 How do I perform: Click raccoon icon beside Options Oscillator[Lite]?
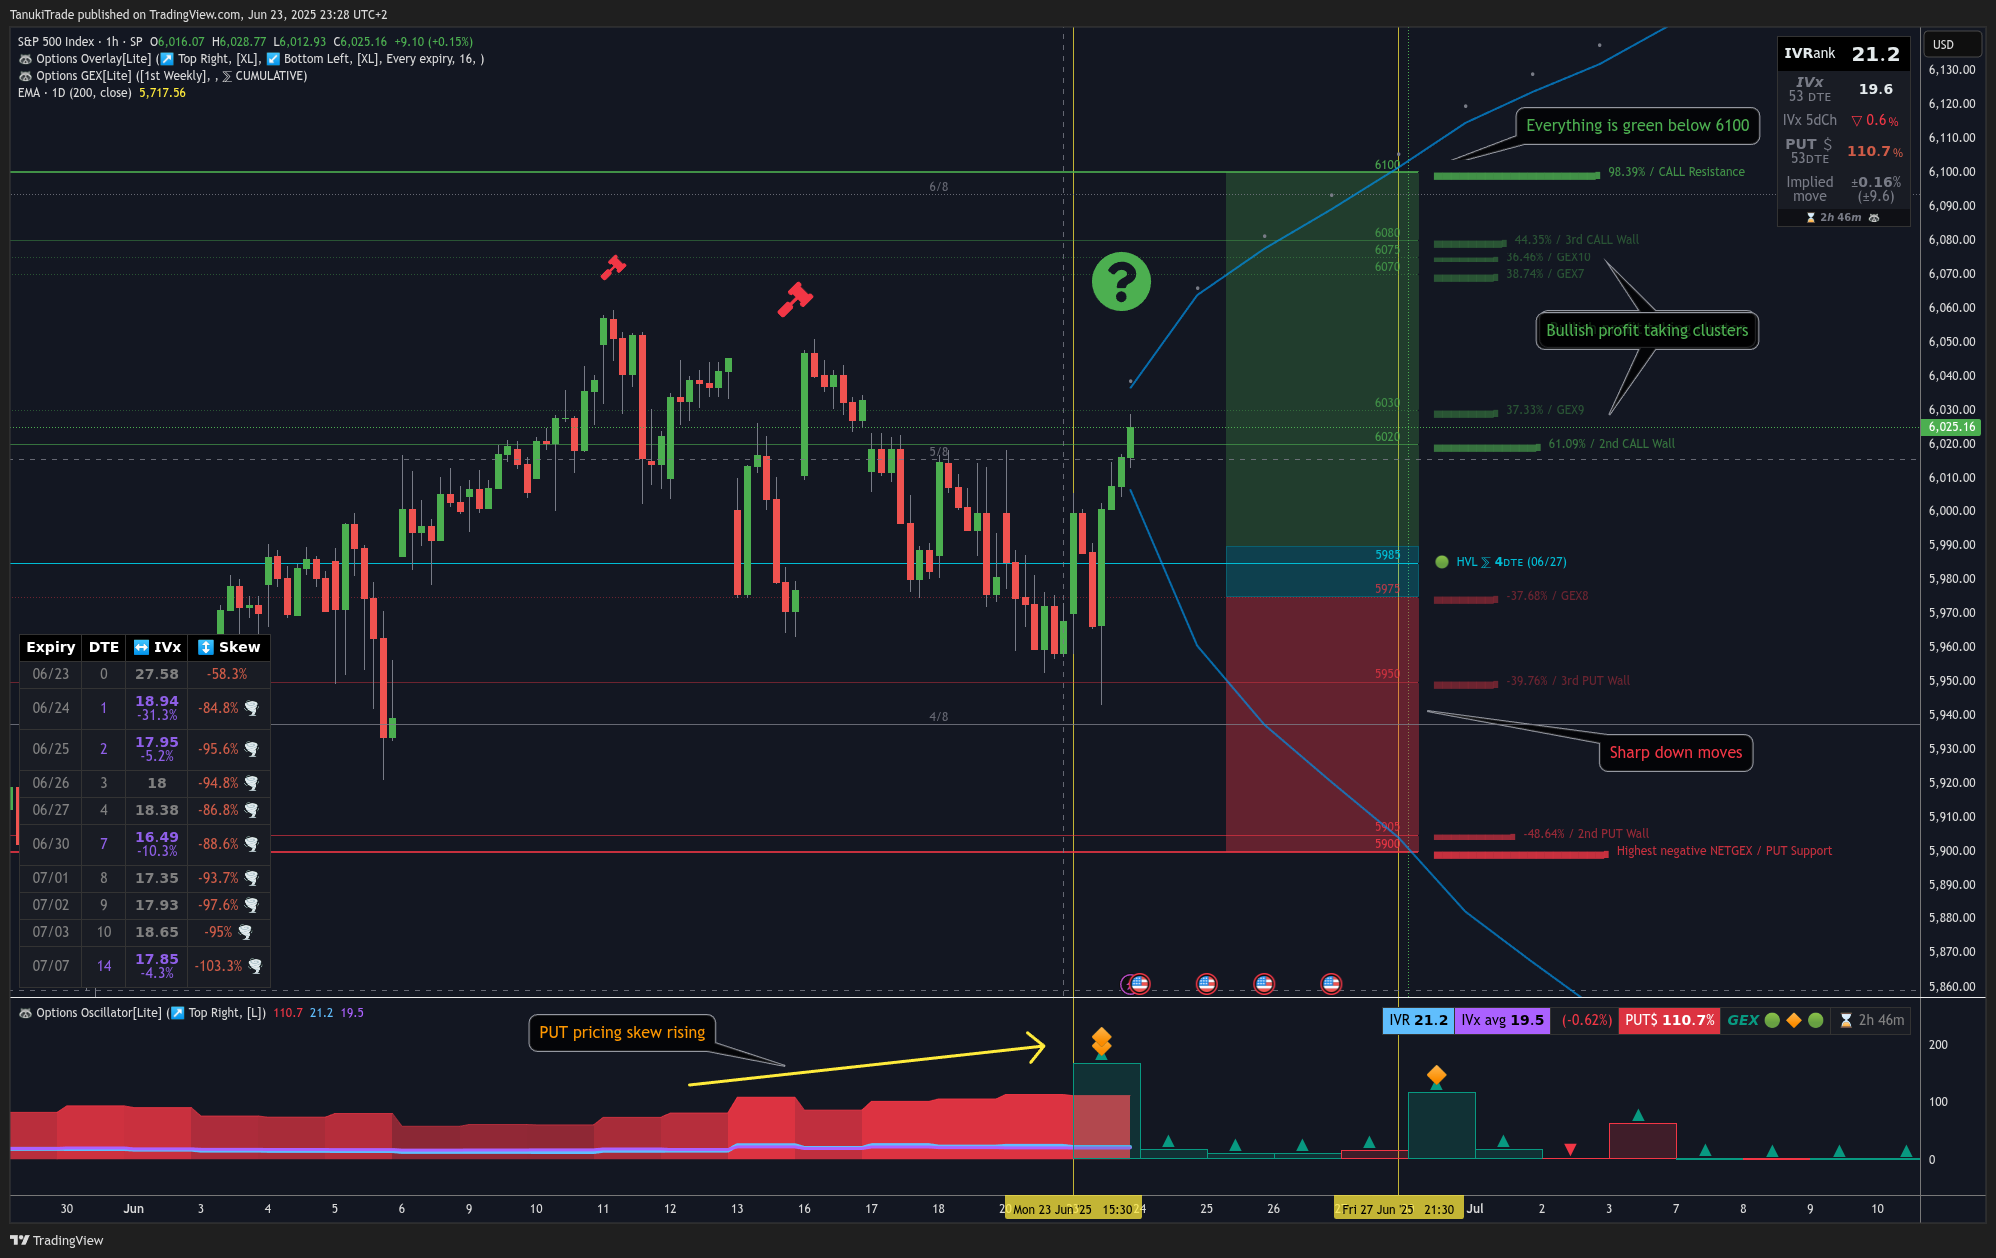click(25, 1013)
